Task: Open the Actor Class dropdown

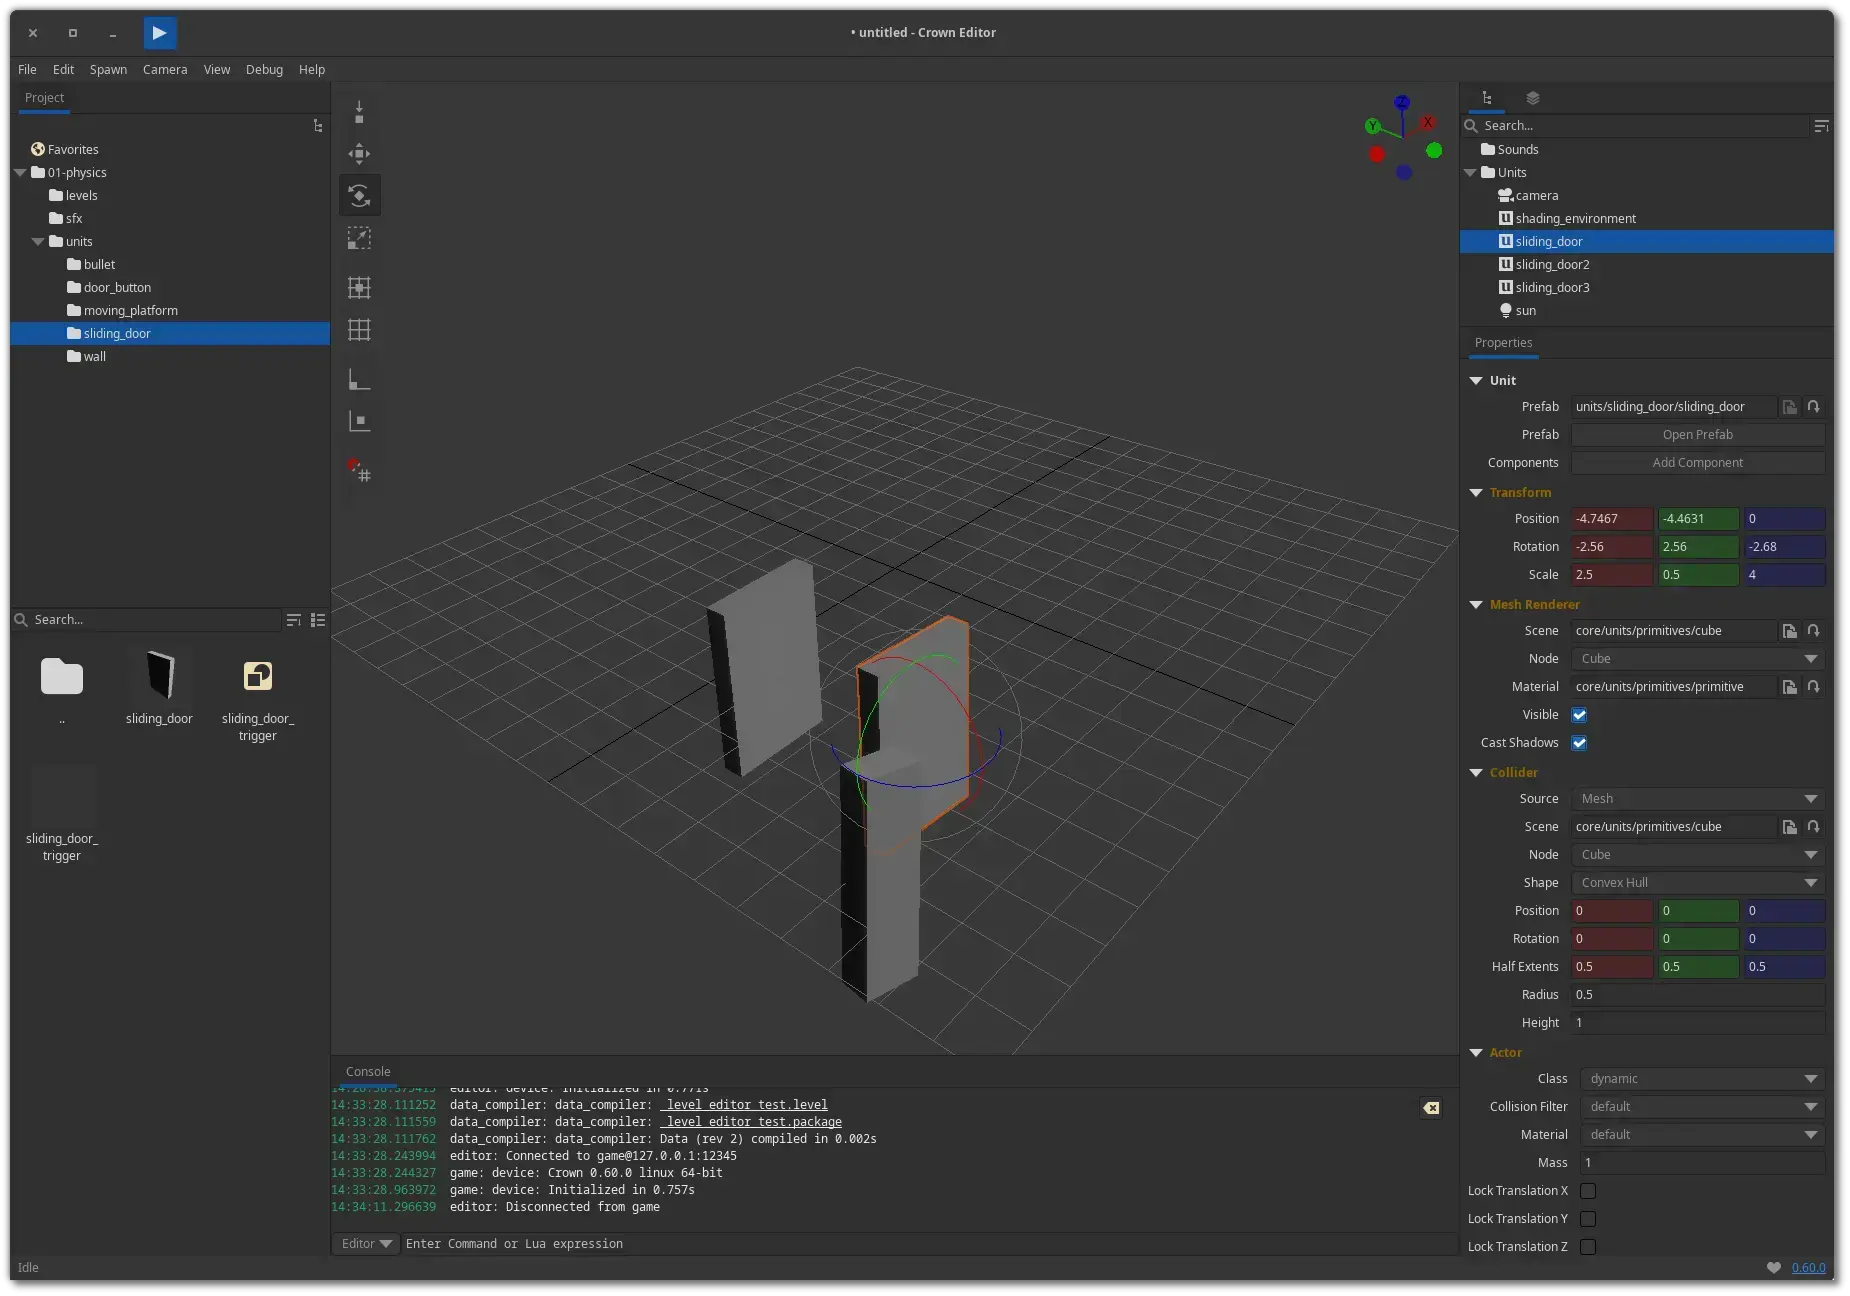Action: pos(1701,1079)
